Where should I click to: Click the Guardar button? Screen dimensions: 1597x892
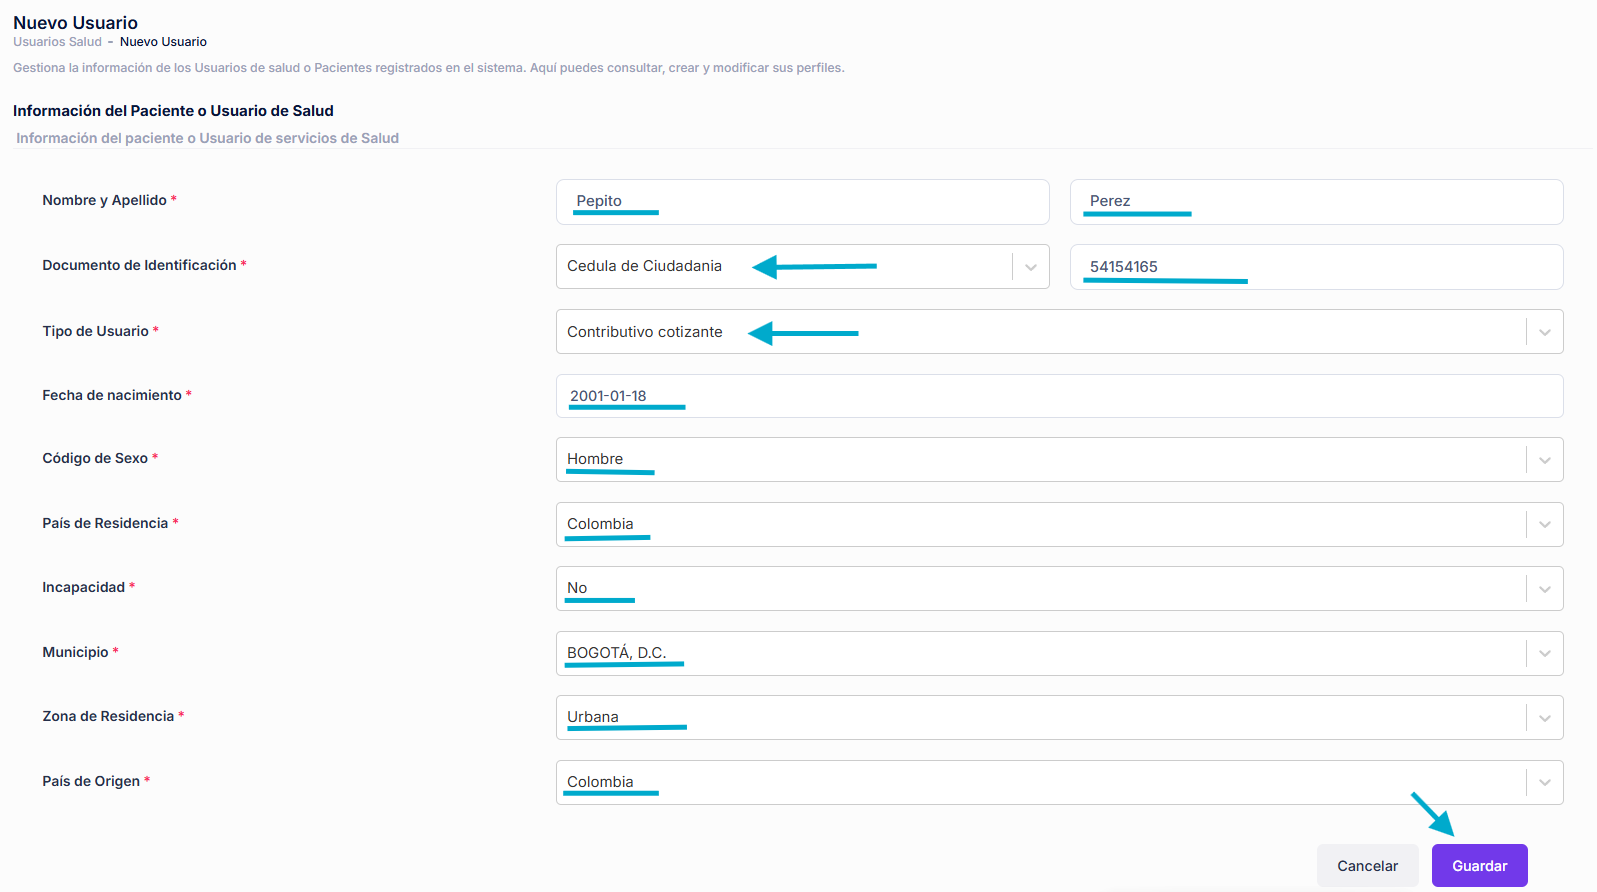coord(1479,865)
